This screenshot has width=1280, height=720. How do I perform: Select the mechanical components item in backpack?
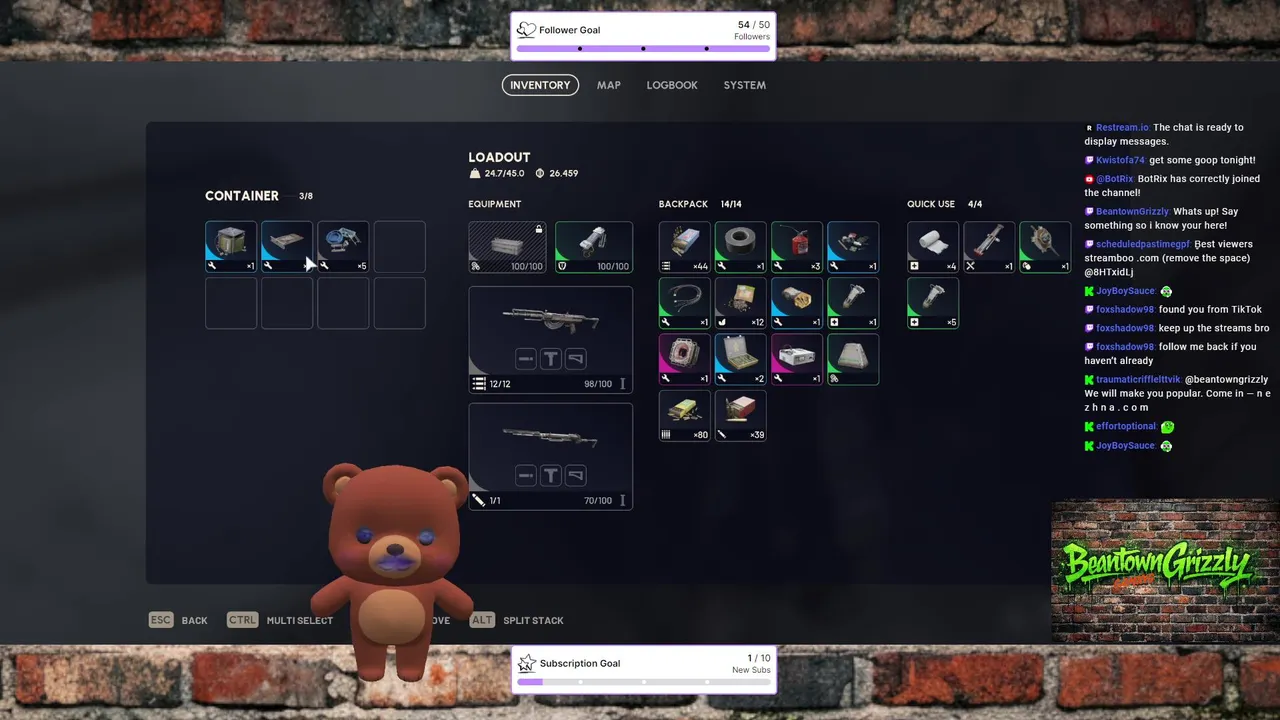coord(853,247)
